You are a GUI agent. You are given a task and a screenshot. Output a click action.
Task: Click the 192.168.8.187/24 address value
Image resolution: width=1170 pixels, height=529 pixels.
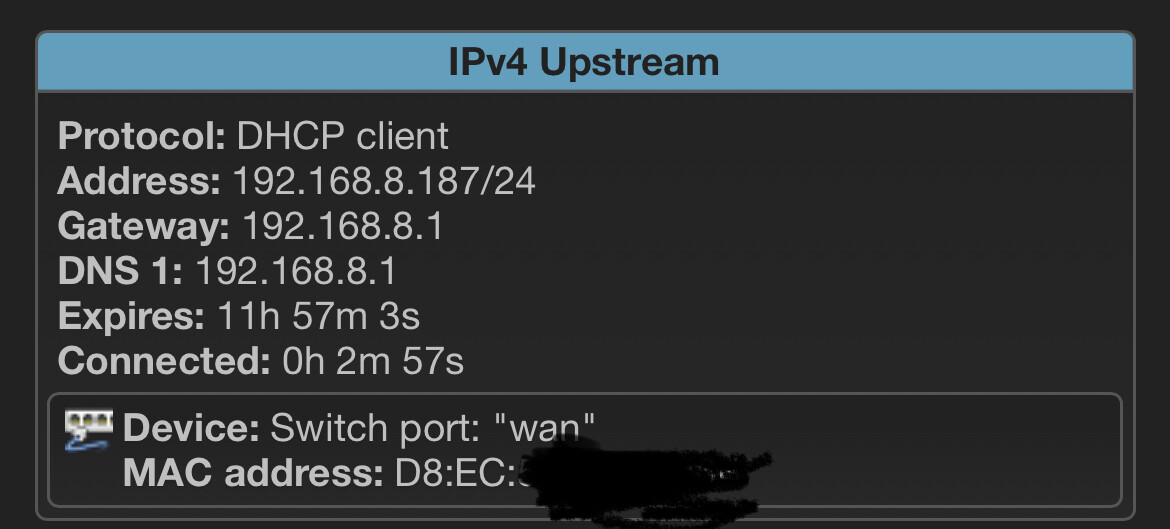pos(384,181)
